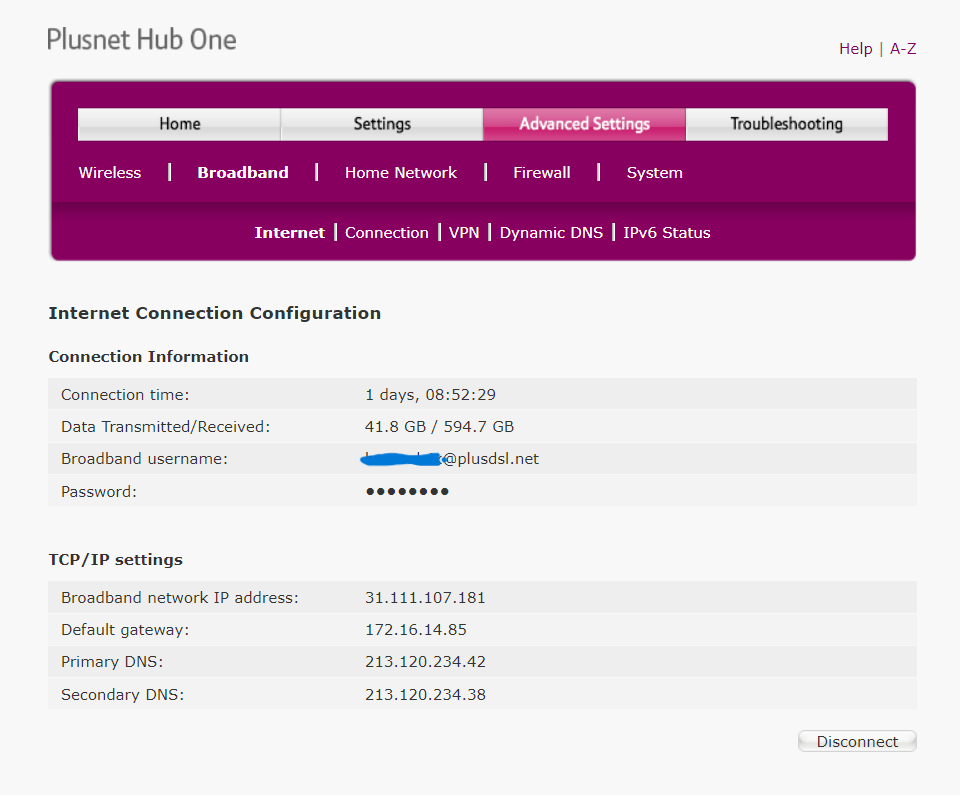
Task: Open the Wireless section
Action: click(x=110, y=173)
